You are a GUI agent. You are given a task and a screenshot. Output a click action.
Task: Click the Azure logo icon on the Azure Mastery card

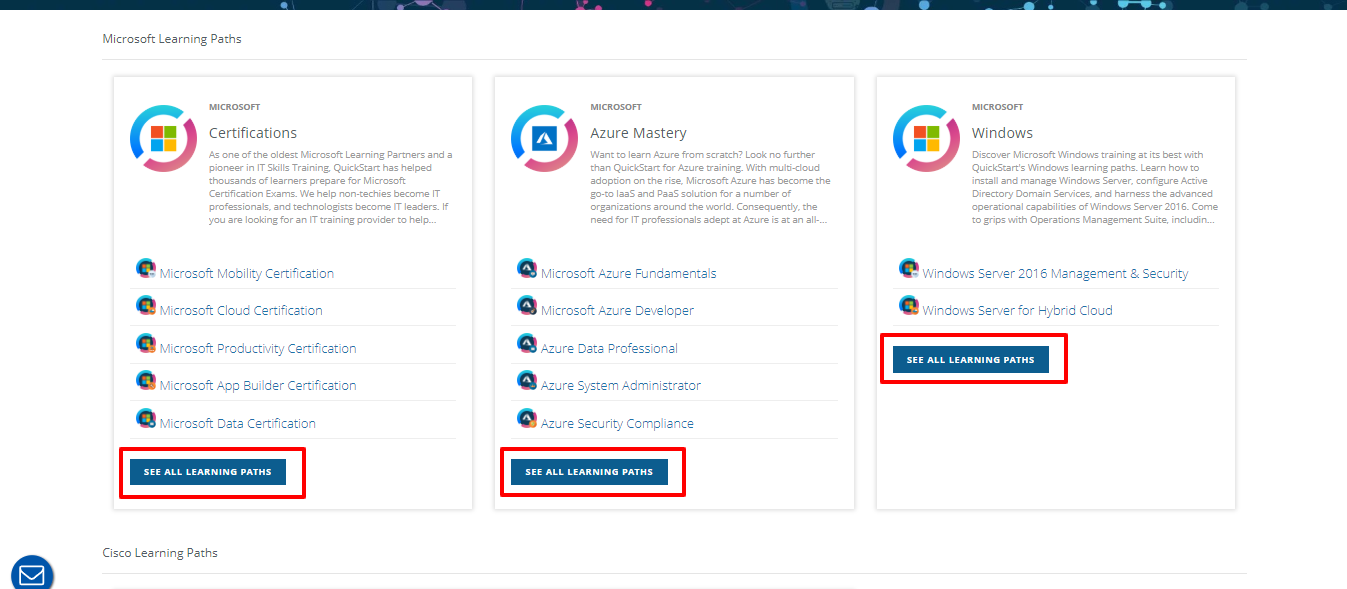click(544, 137)
